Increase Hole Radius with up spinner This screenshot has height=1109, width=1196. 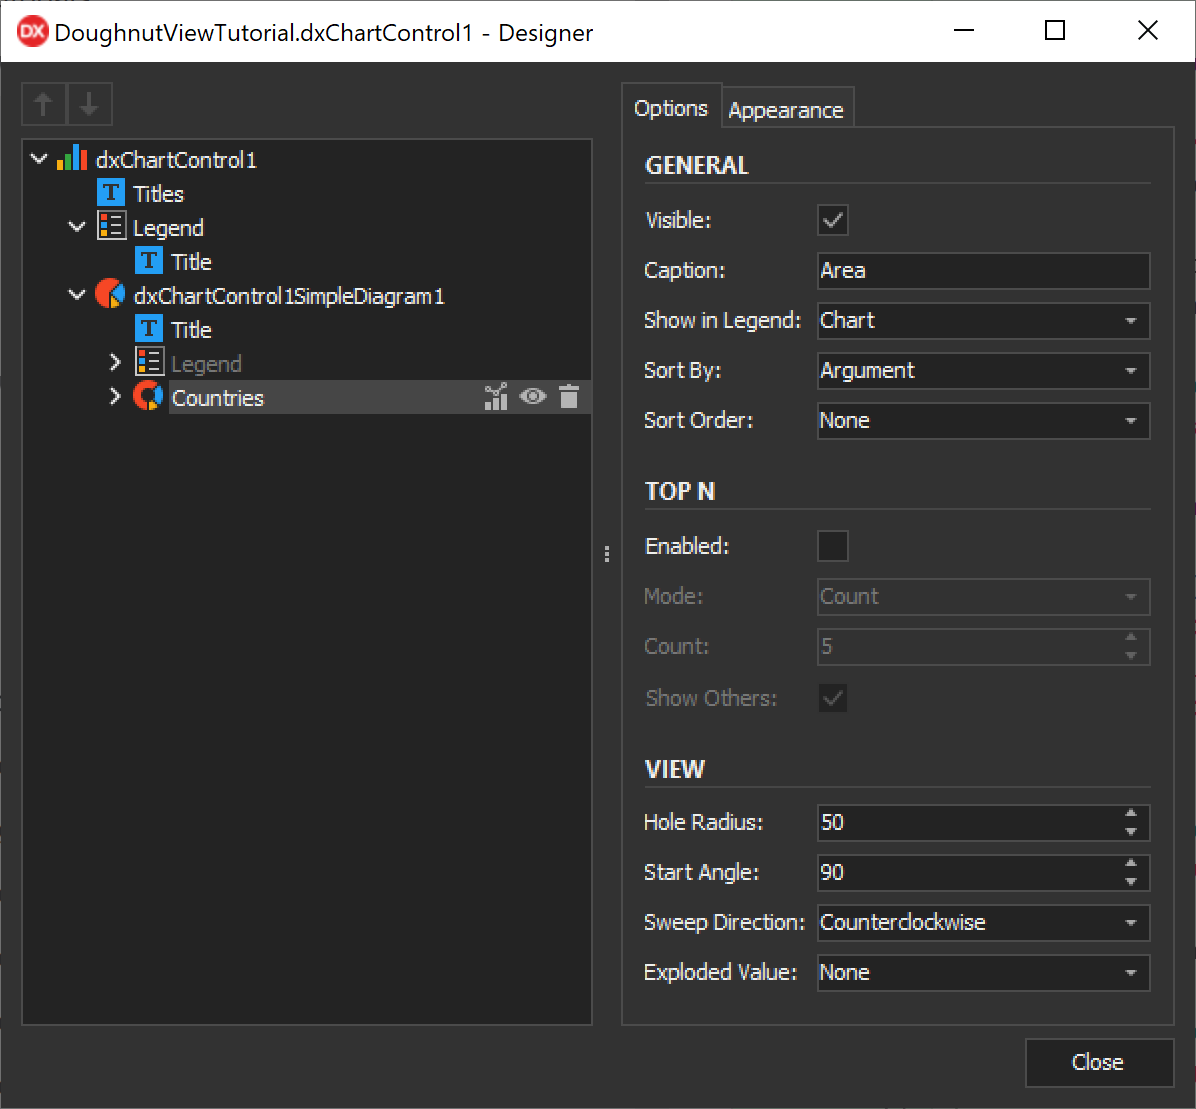[1131, 814]
